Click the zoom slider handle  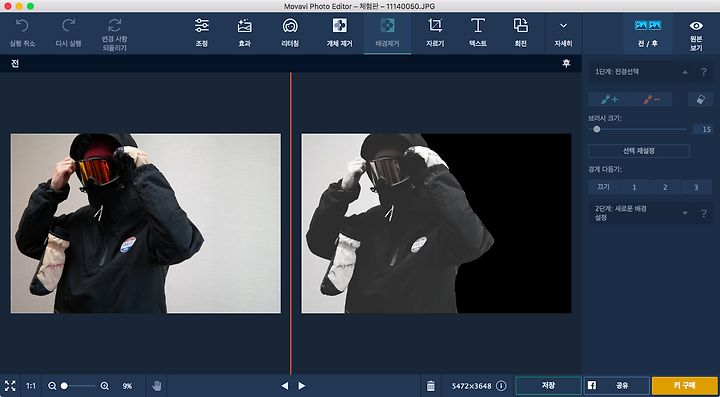click(x=64, y=386)
